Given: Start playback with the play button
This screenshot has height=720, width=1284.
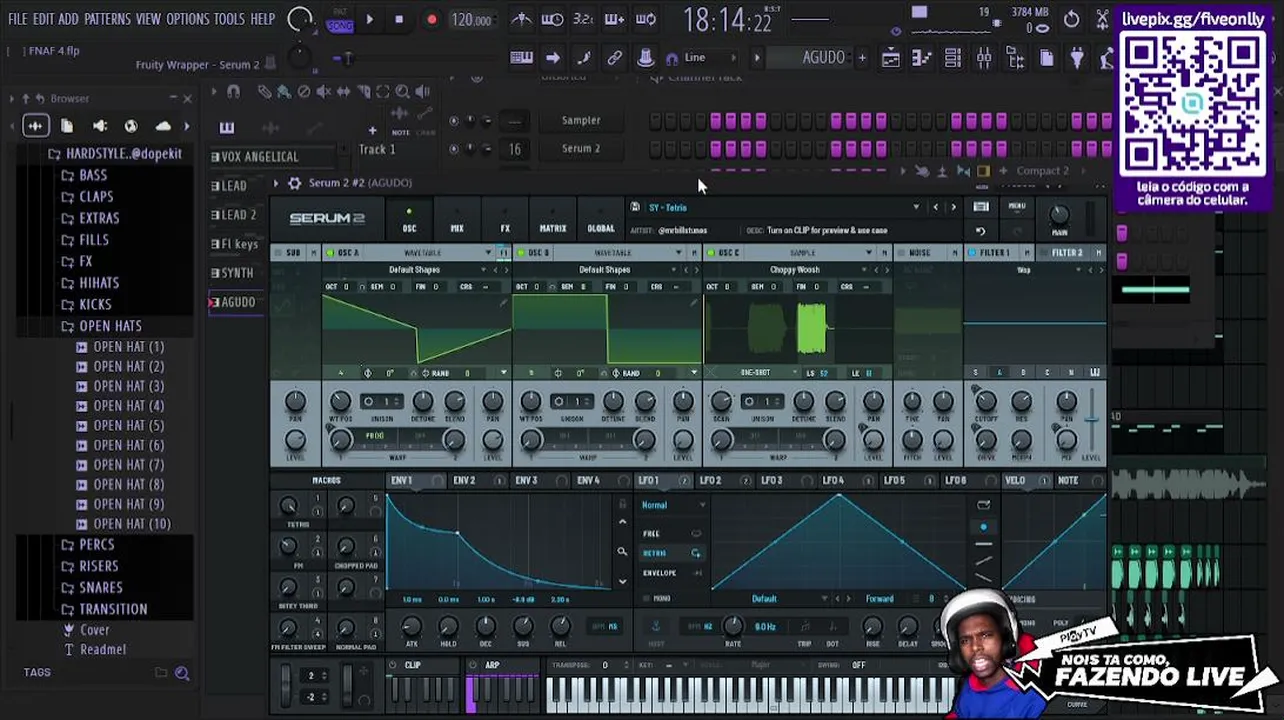Looking at the screenshot, I should point(369,19).
